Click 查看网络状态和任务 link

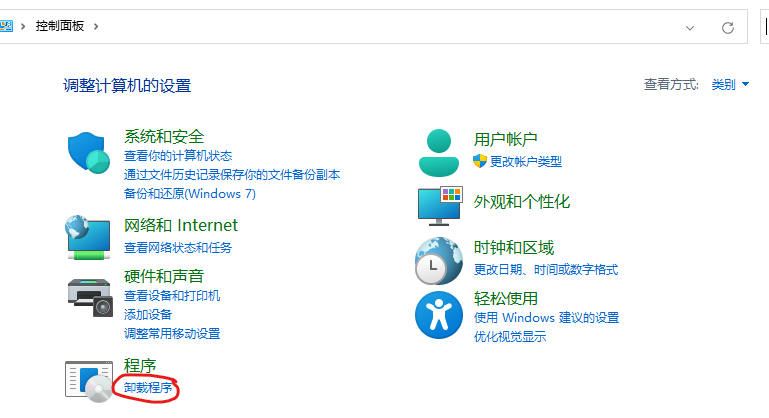[x=178, y=247]
